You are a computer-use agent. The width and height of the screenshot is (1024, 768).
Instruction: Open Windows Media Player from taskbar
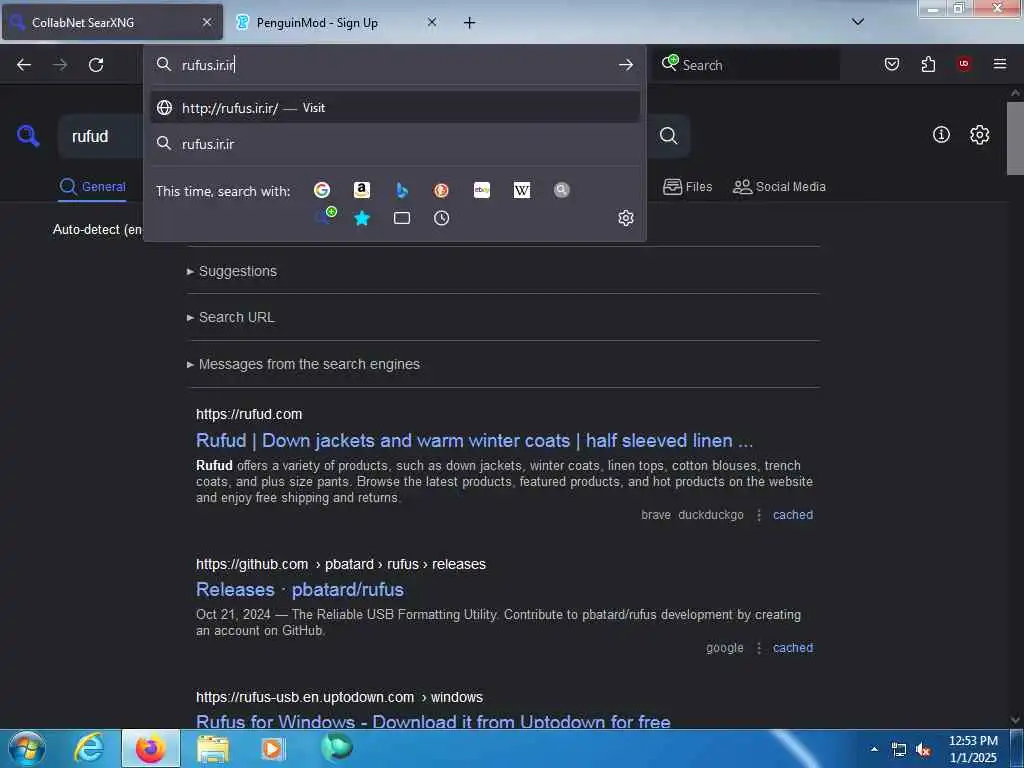pos(273,748)
